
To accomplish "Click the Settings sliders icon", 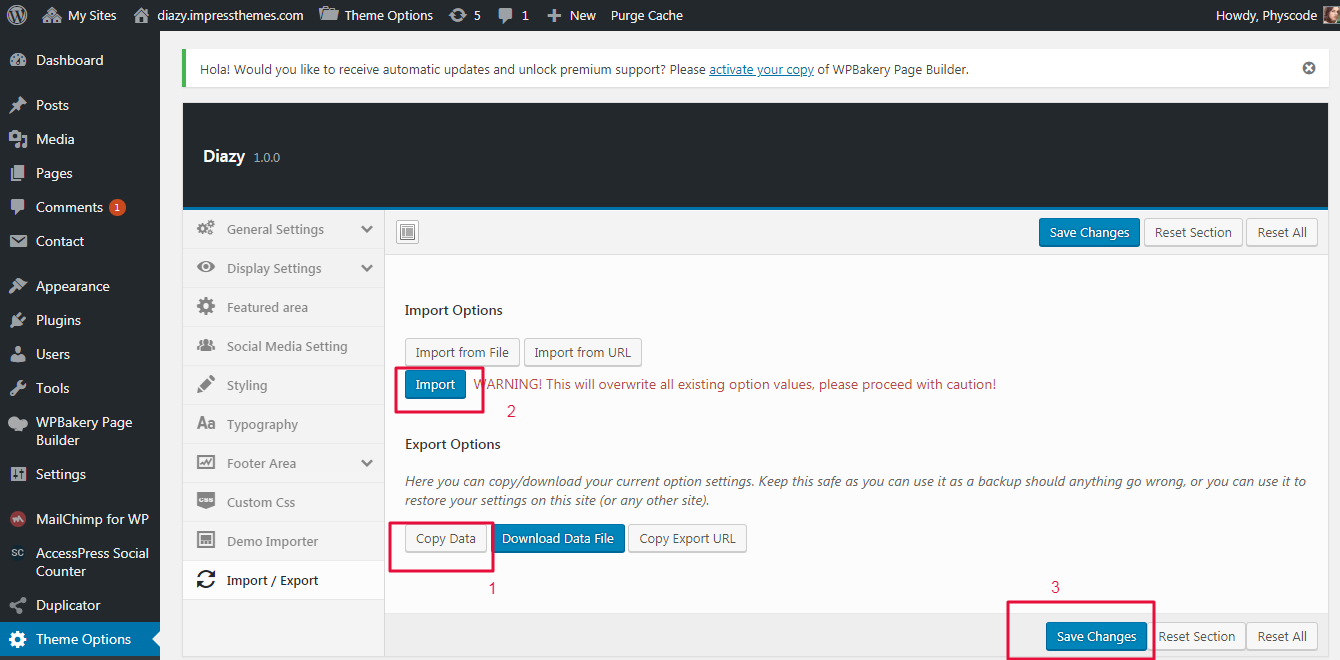I will (x=18, y=474).
